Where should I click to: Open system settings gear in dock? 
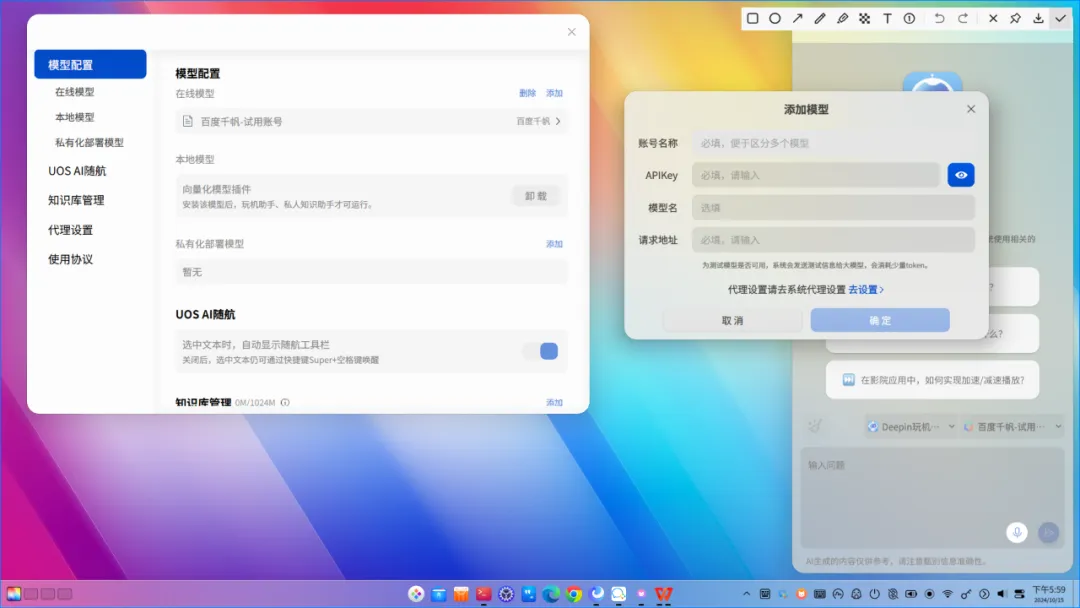point(506,594)
